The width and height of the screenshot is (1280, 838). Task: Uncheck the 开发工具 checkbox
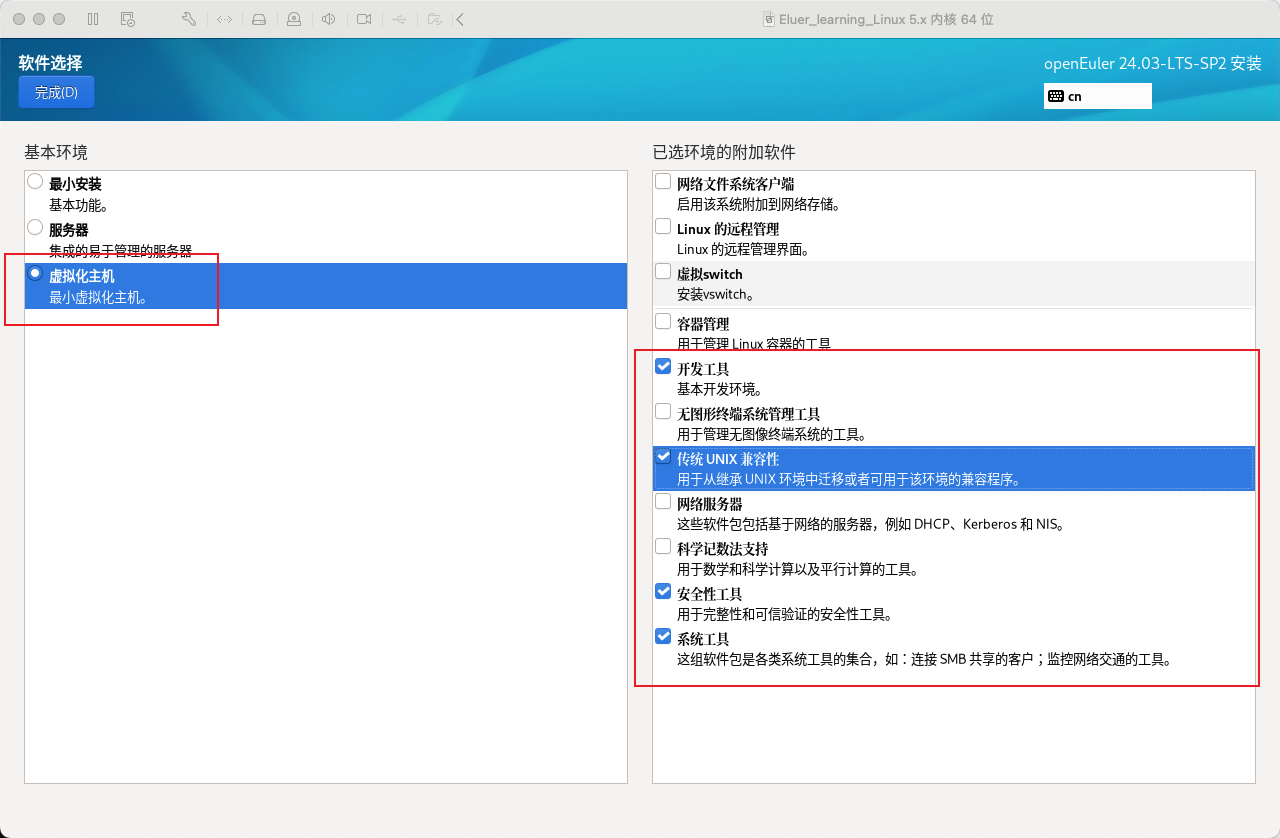pyautogui.click(x=663, y=367)
